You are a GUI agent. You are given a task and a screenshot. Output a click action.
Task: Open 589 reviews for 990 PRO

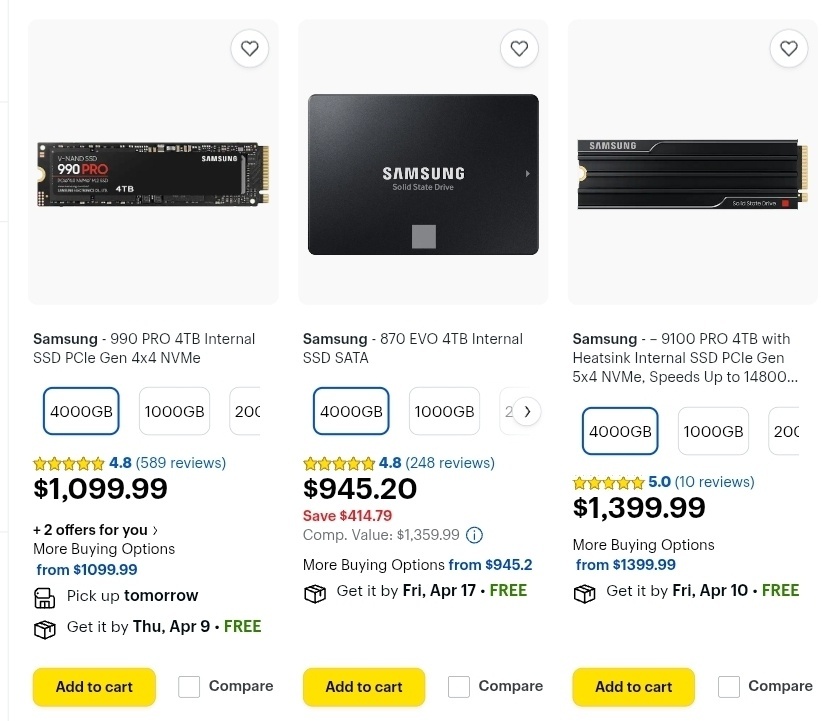181,463
